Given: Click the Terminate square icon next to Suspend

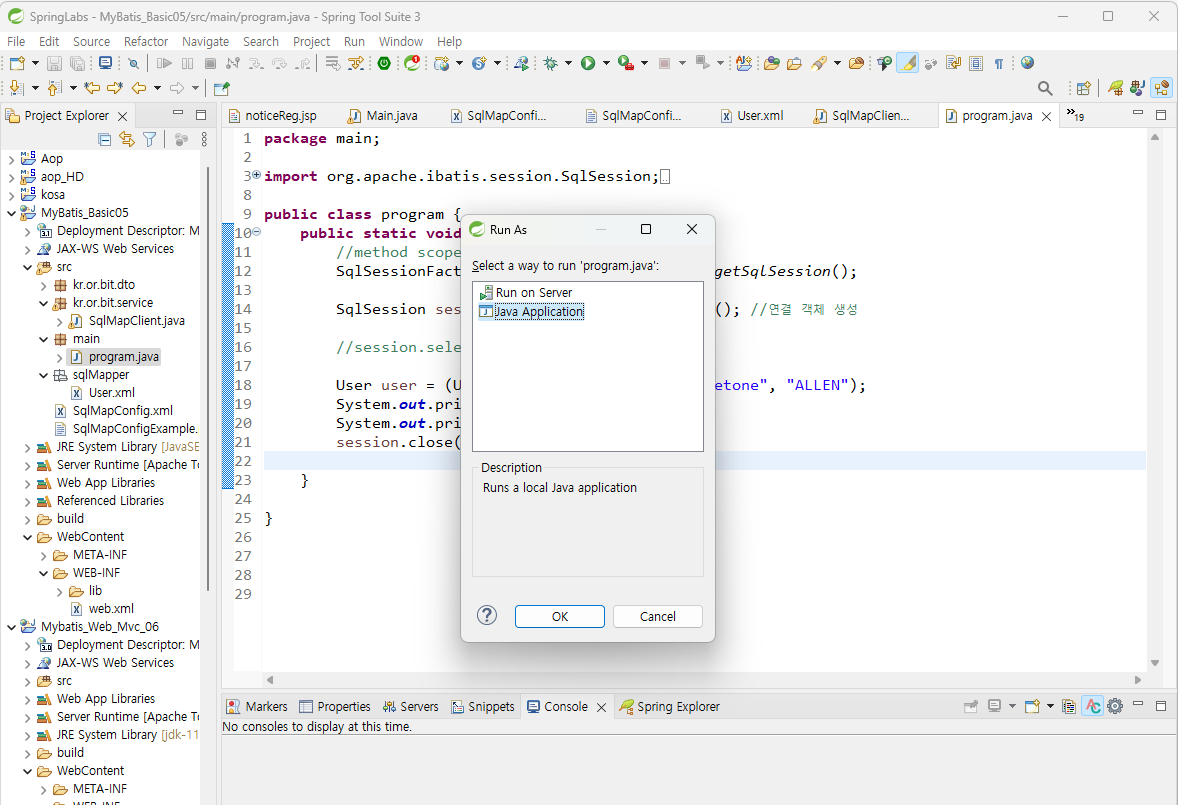Looking at the screenshot, I should click(x=210, y=63).
